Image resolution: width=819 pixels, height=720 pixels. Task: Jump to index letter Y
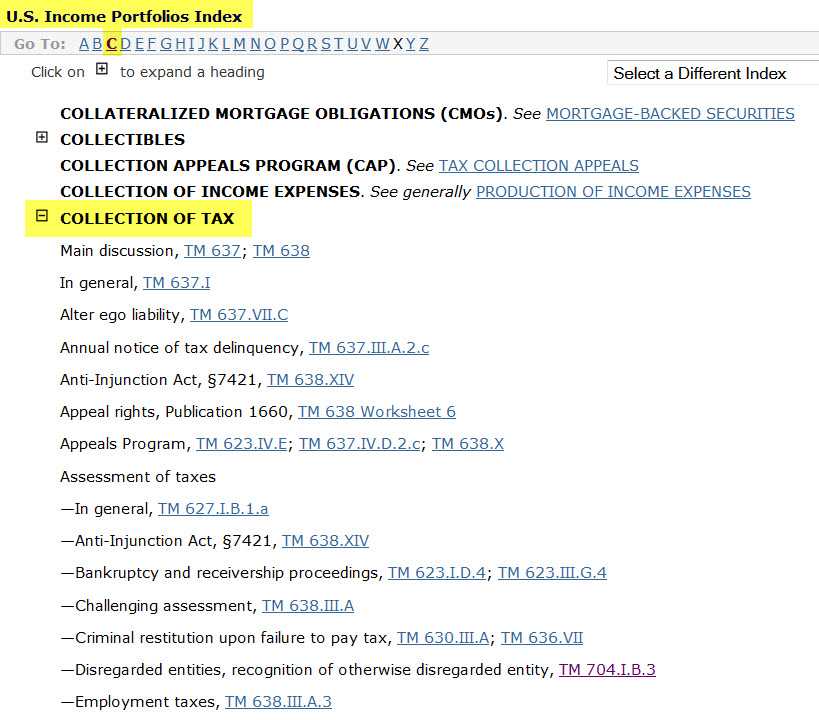tap(411, 44)
